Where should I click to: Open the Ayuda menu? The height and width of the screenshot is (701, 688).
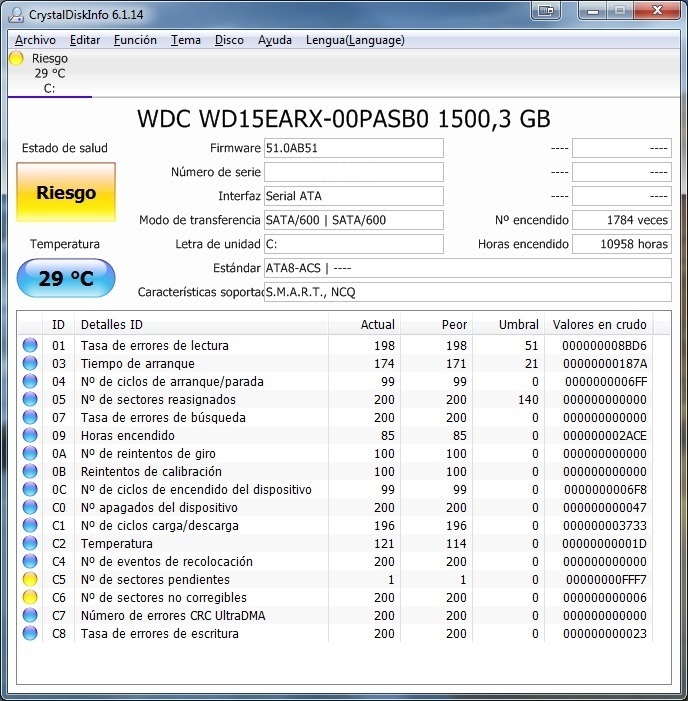pos(274,40)
